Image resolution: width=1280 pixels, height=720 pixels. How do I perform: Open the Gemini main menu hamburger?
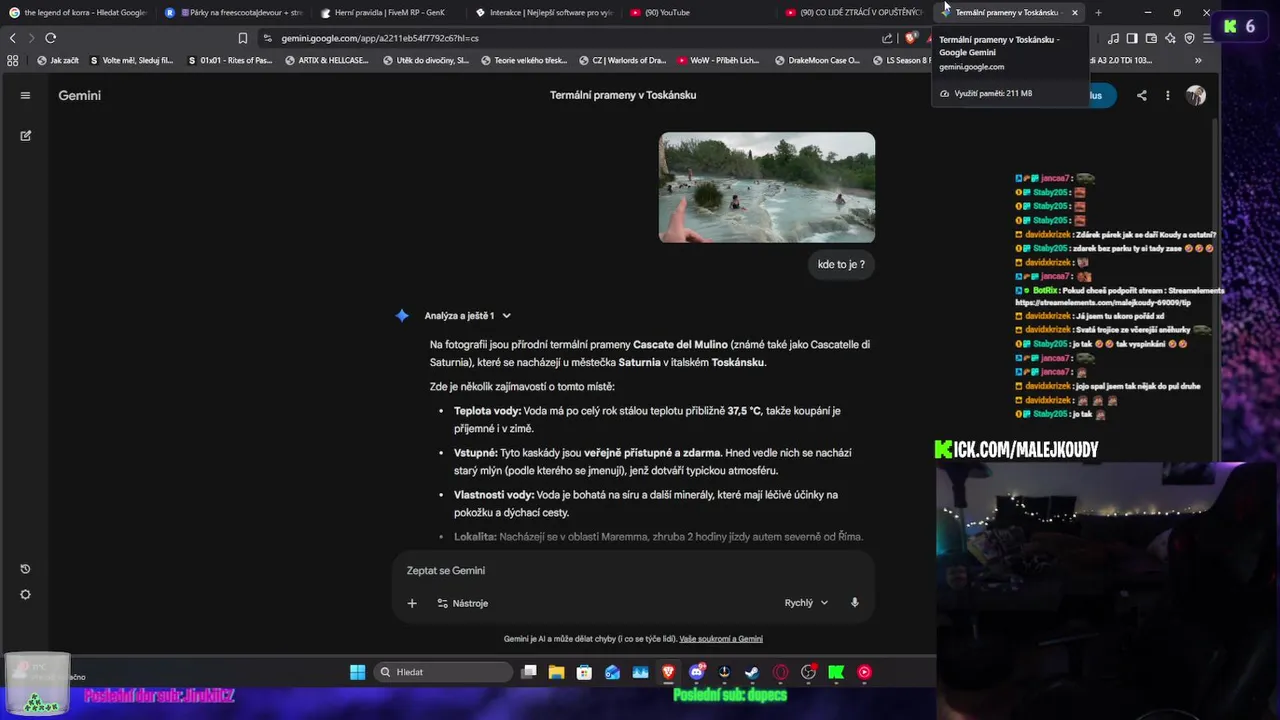25,95
